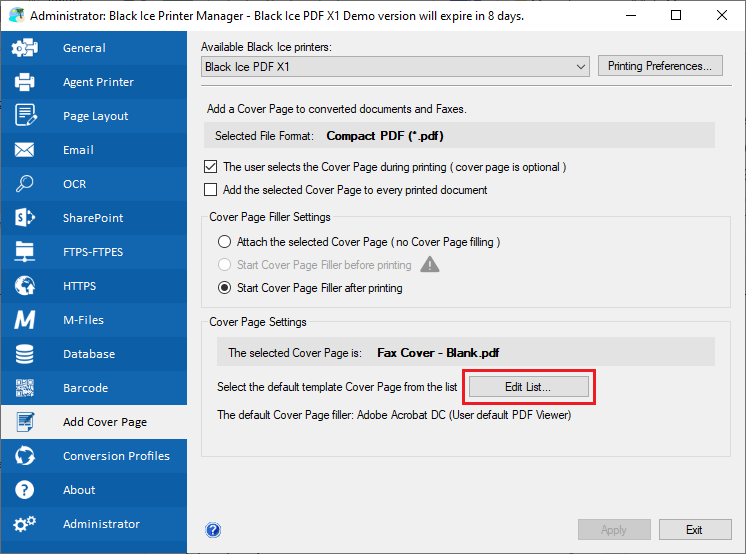
Task: Open Page Layout via its sidebar icon
Action: [x=25, y=116]
